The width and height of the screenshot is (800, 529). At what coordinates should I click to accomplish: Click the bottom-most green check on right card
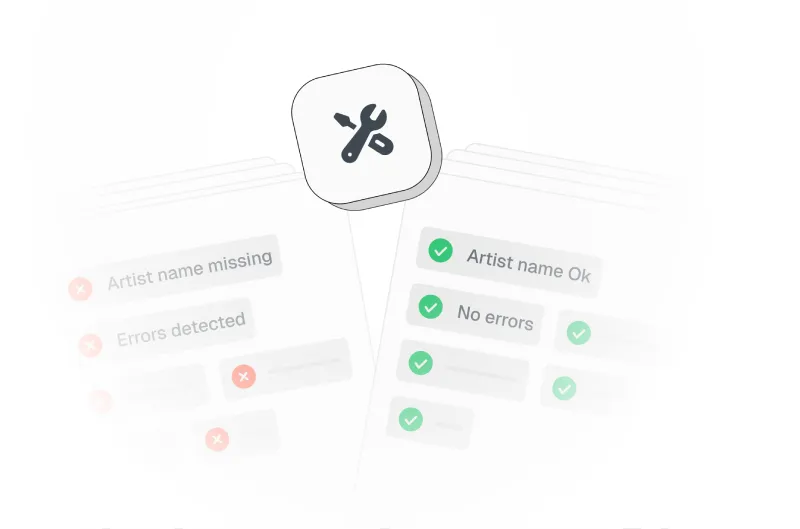(411, 419)
